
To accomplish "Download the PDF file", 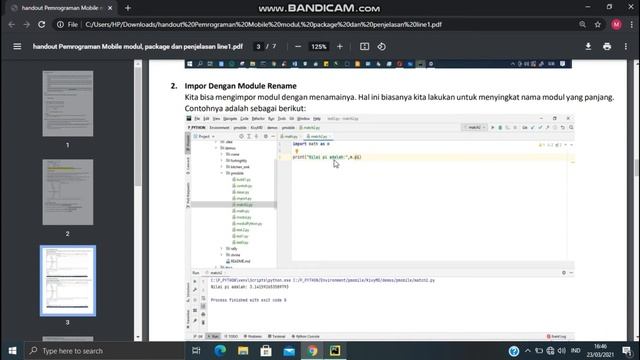I will 588,47.
